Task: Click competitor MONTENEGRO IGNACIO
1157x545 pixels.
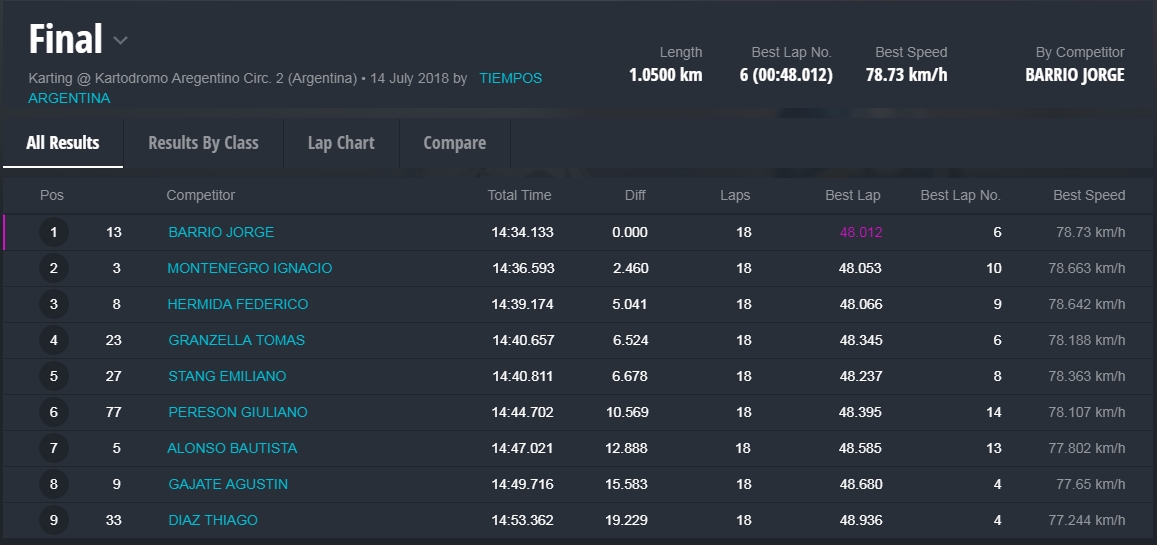Action: 249,268
